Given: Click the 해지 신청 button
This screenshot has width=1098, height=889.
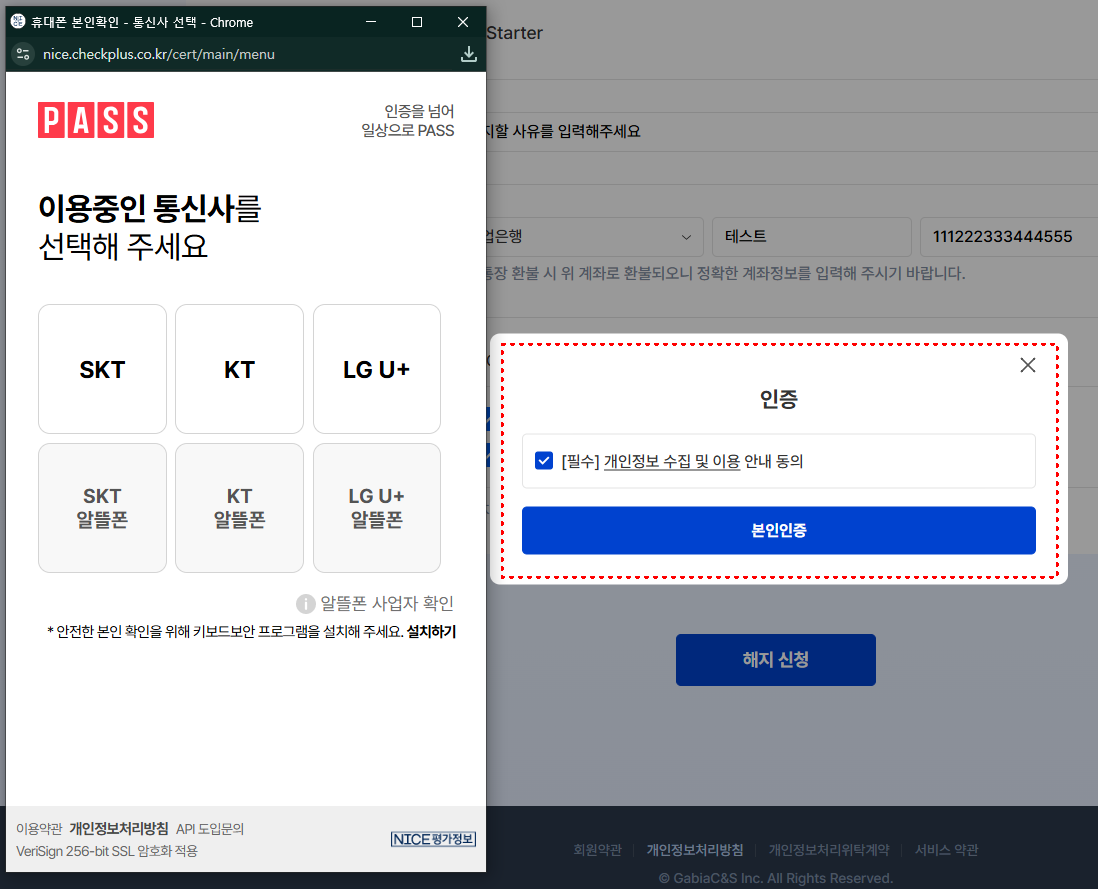Looking at the screenshot, I should pos(776,660).
